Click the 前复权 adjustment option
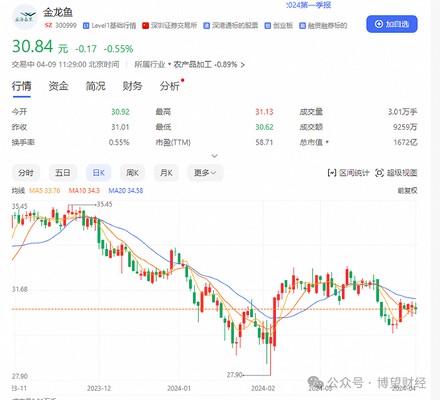The image size is (440, 400). click(x=407, y=191)
